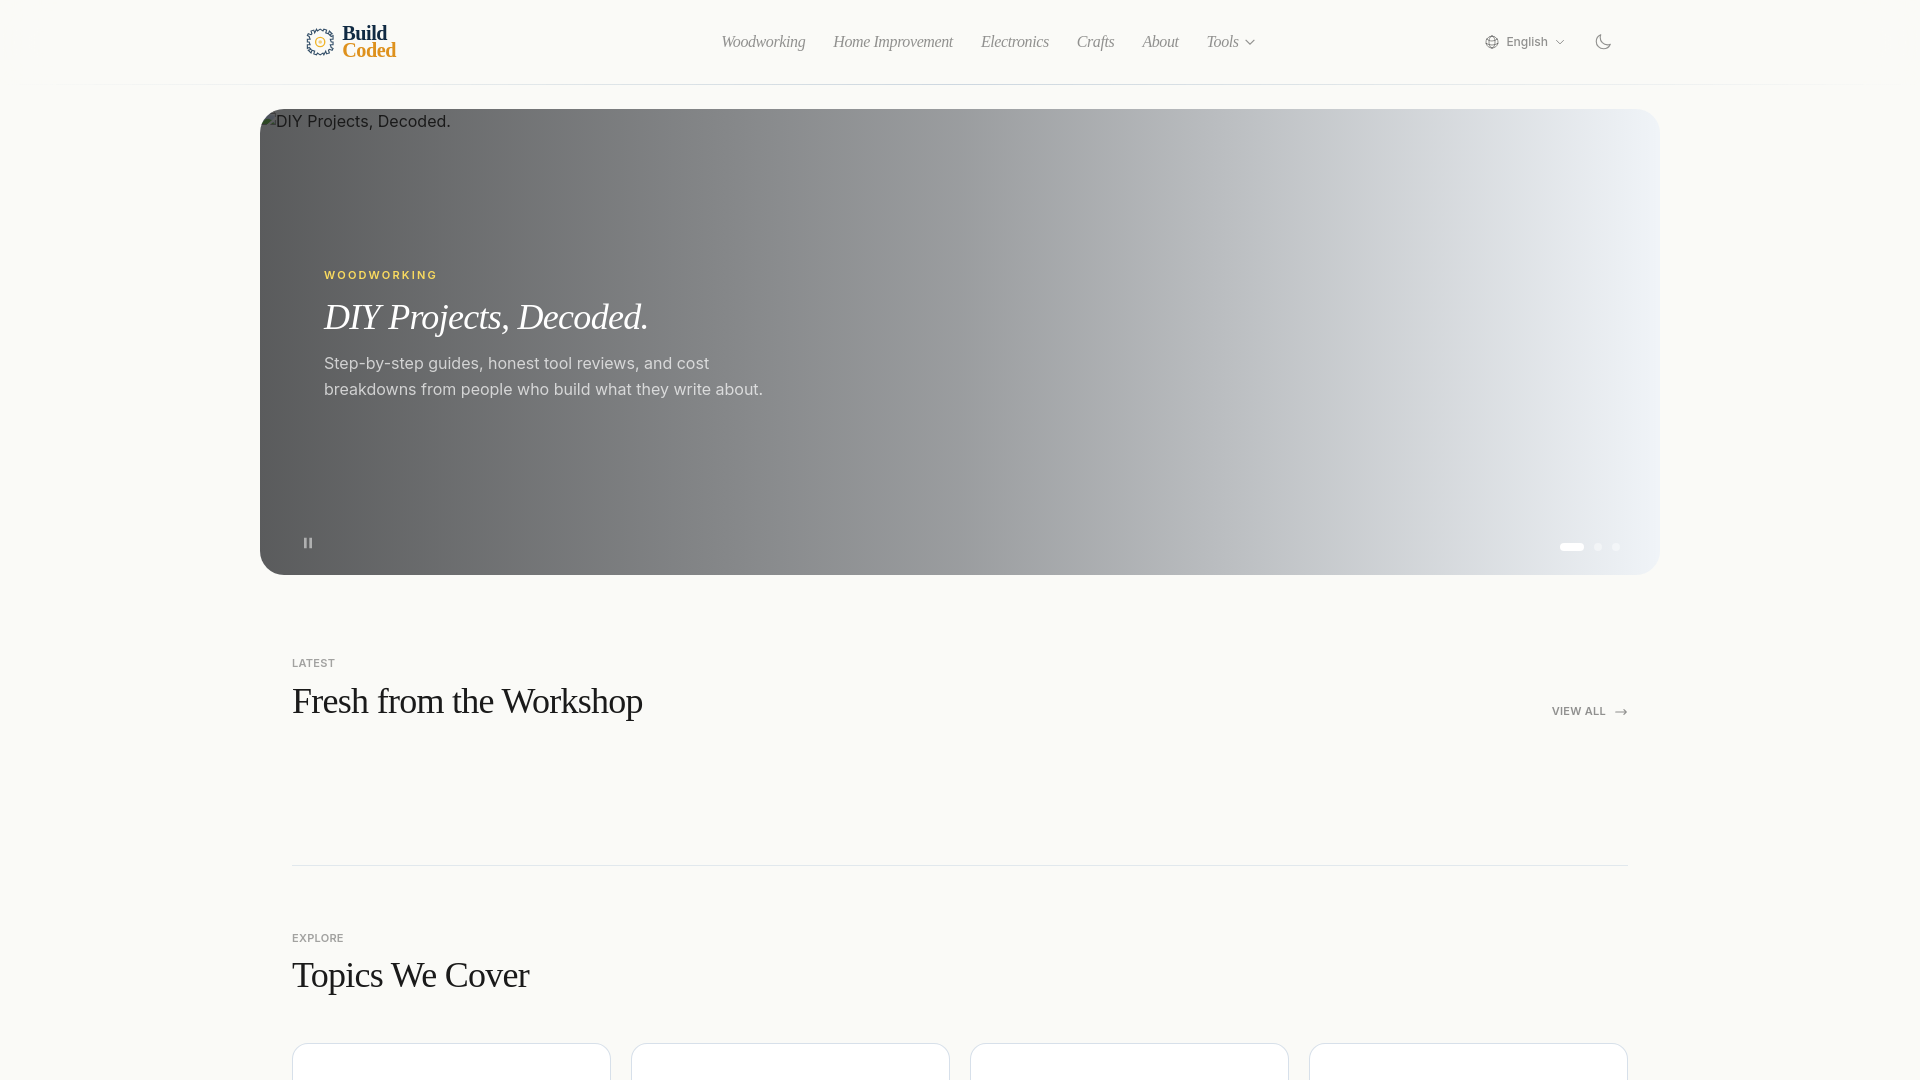Select the first active slide indicator
Screen dimensions: 1920x1080
tap(1572, 547)
